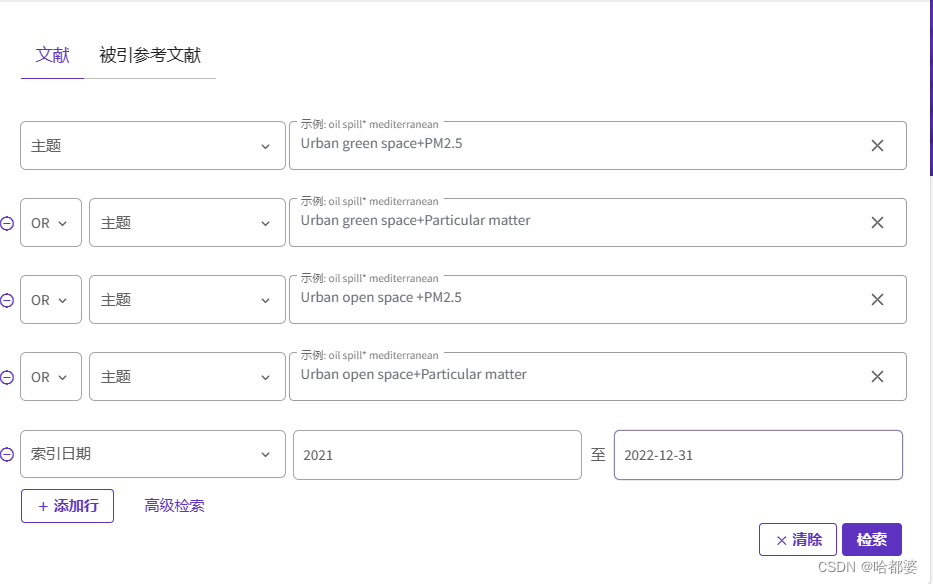This screenshot has width=933, height=584.
Task: Switch to the 文献 tab
Action: (52, 55)
